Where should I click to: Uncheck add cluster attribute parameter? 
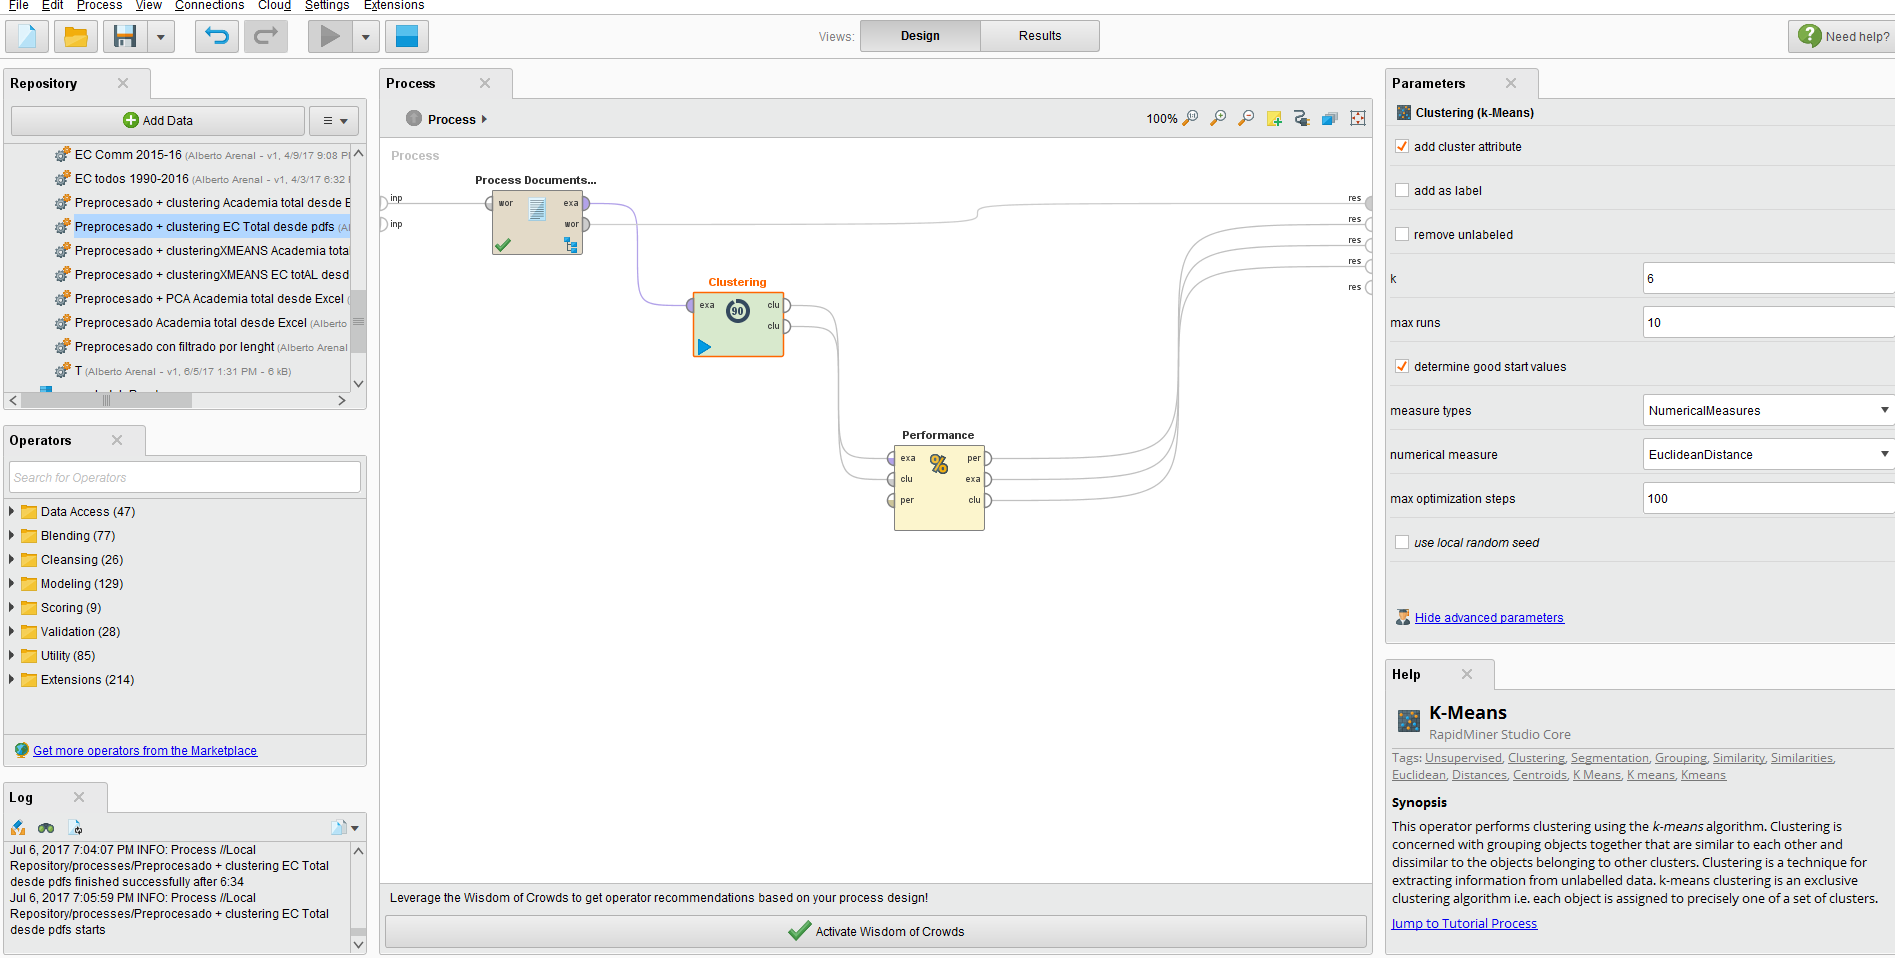1402,146
